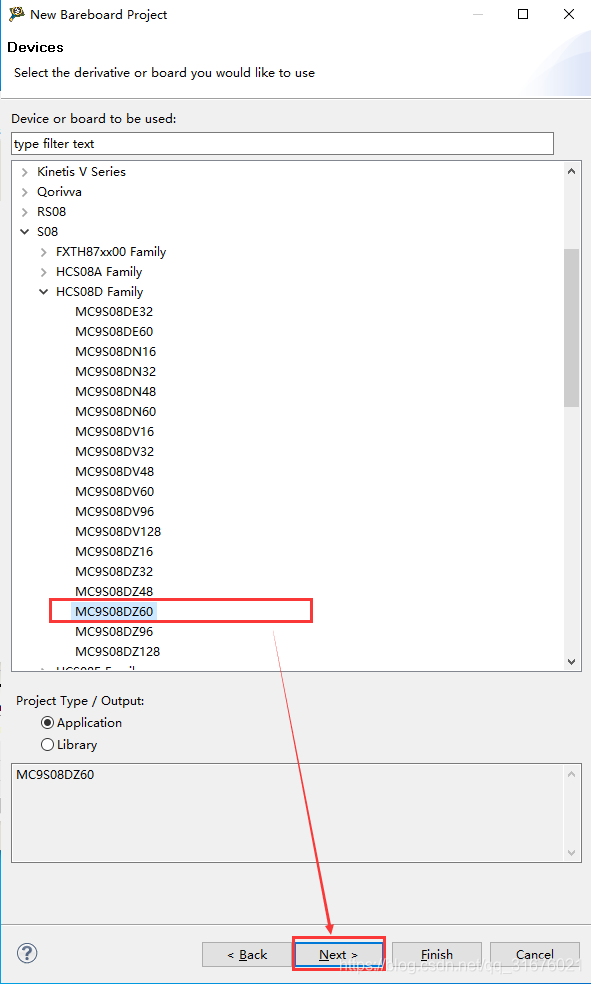
Task: Click MC9S08DZ60 text in description box
Action: (x=55, y=776)
